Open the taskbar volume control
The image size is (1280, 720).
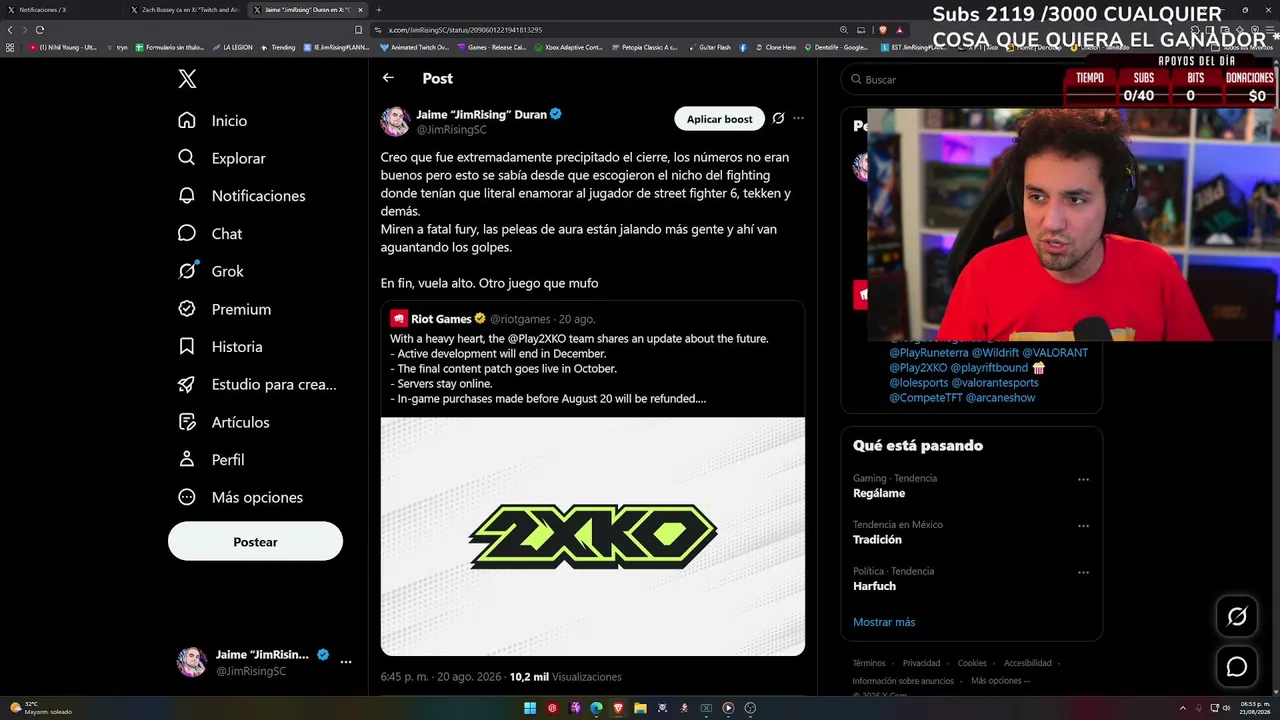[x=1226, y=708]
